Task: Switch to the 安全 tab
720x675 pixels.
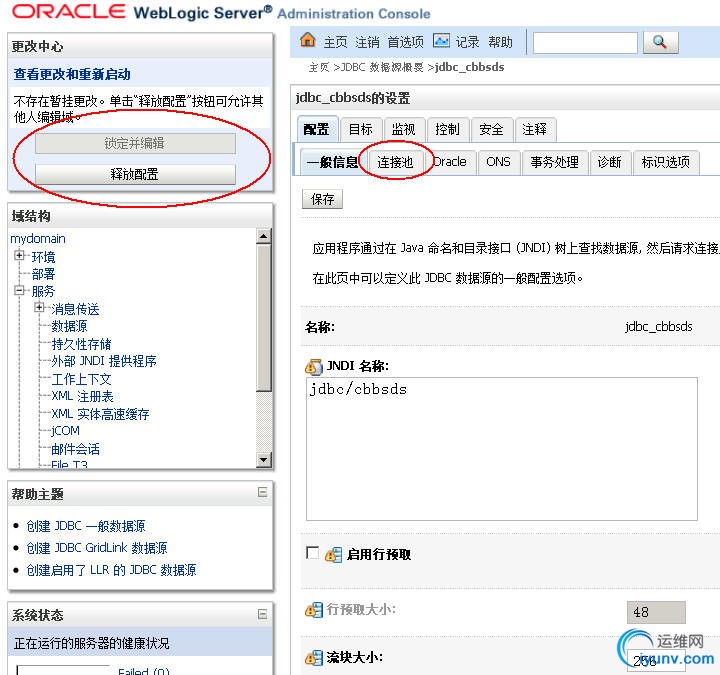Action: pyautogui.click(x=491, y=129)
